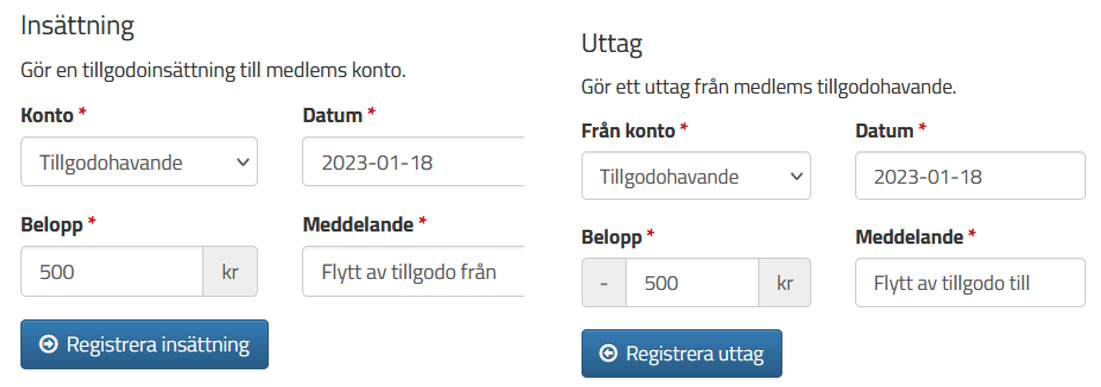Click the message field reading Flytt av tillgodo från
The width and height of the screenshot is (1101, 387).
(414, 272)
